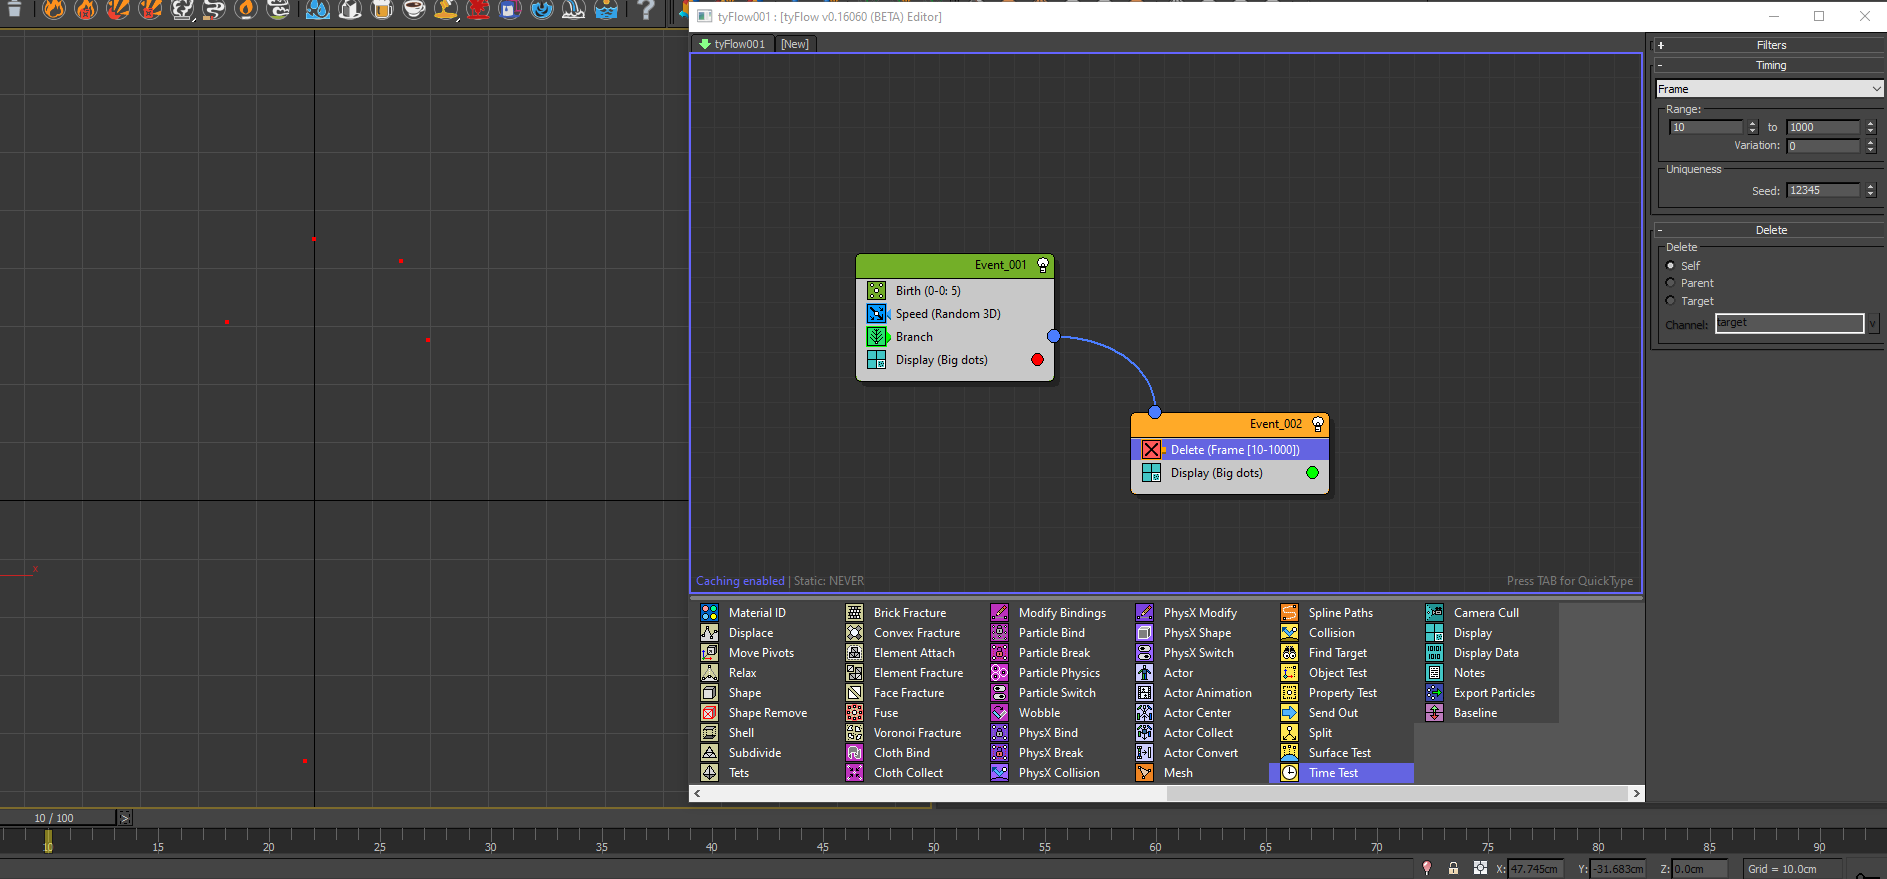Toggle the Event_001 lightbulb icon
The width and height of the screenshot is (1887, 879).
[1043, 265]
